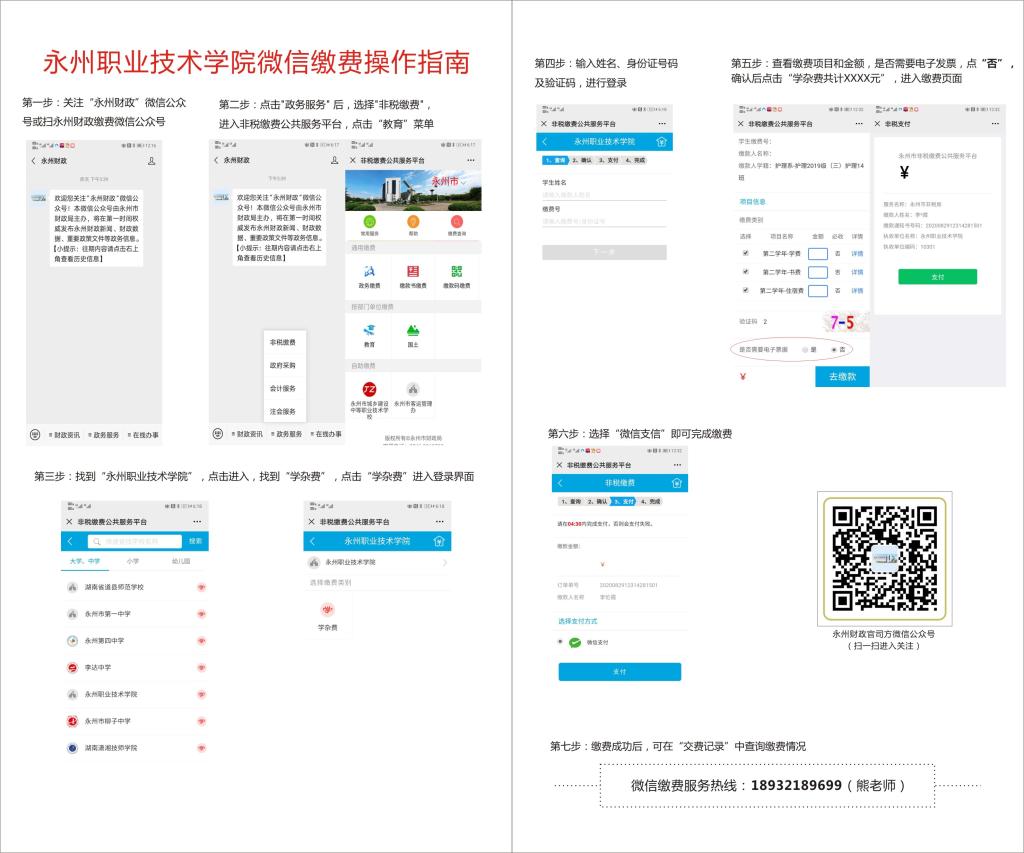Open three-dot menu on 非税支付 page
Image resolution: width=1024 pixels, height=853 pixels.
[x=995, y=123]
